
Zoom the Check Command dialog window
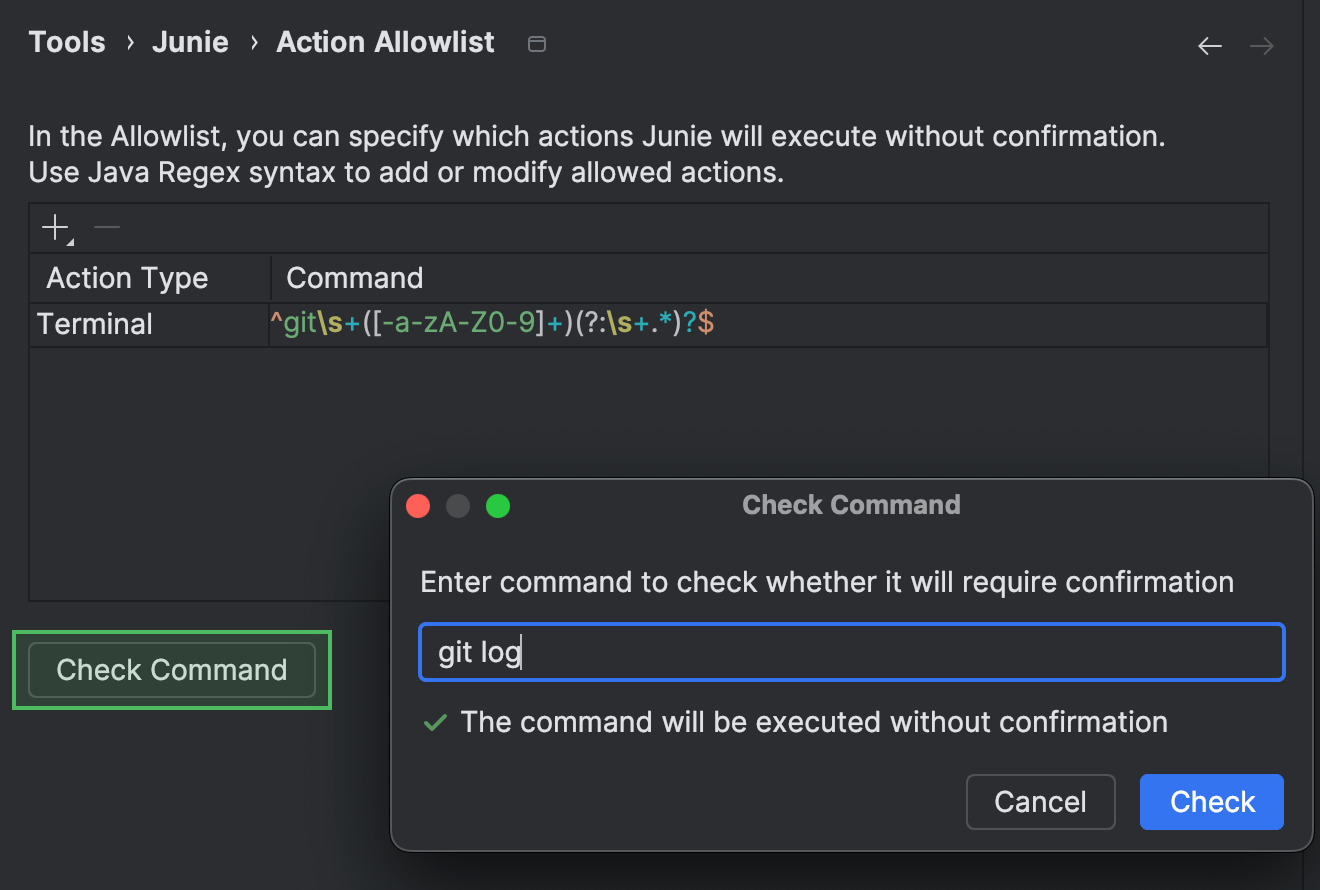pos(498,505)
